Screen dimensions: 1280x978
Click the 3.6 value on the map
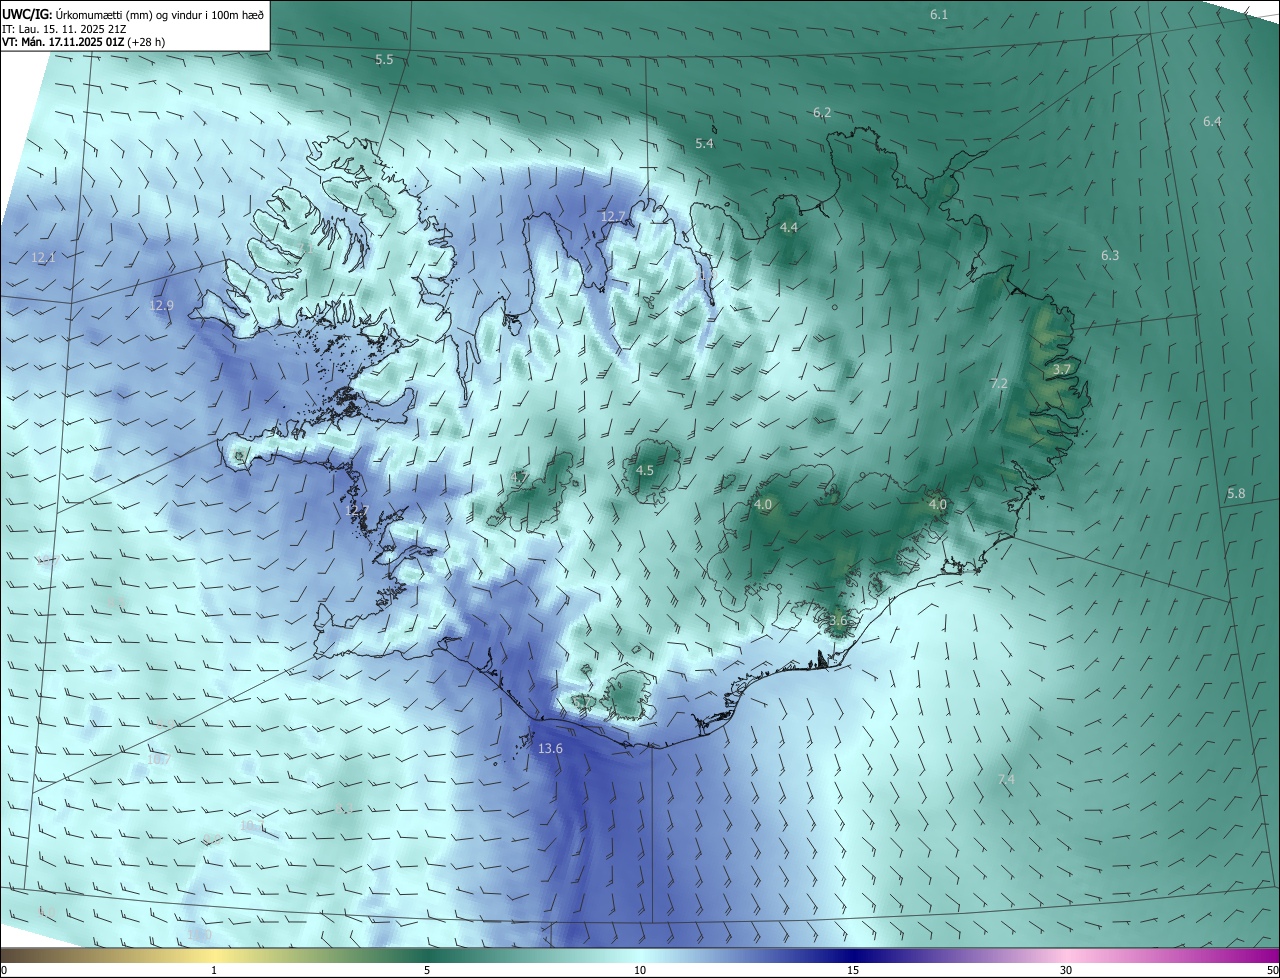click(838, 621)
